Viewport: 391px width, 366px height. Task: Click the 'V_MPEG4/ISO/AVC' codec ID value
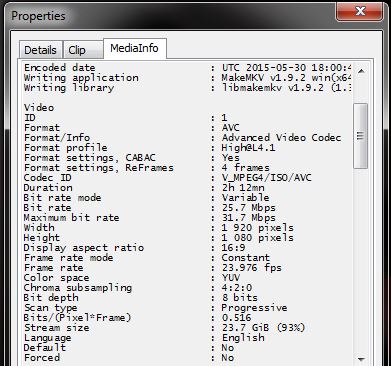266,178
